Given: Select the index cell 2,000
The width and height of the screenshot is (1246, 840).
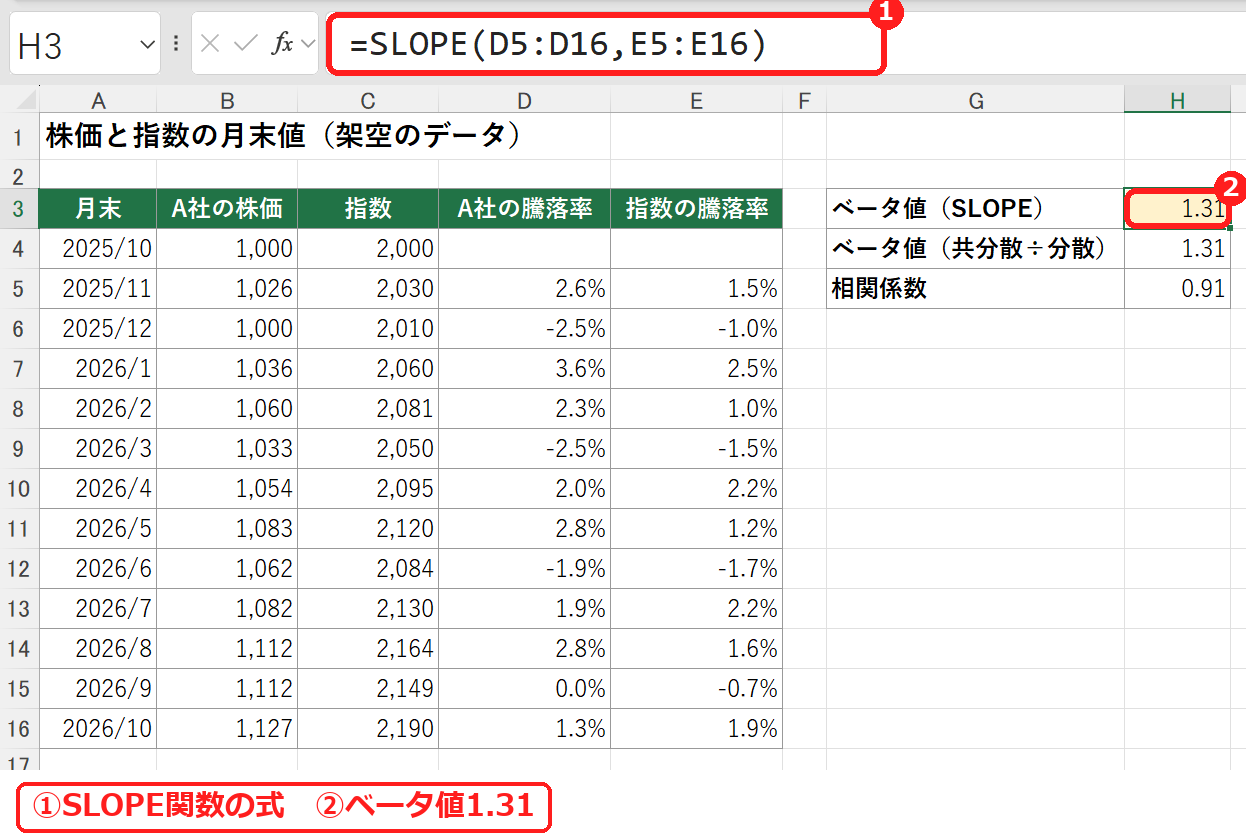Looking at the screenshot, I should pos(368,248).
